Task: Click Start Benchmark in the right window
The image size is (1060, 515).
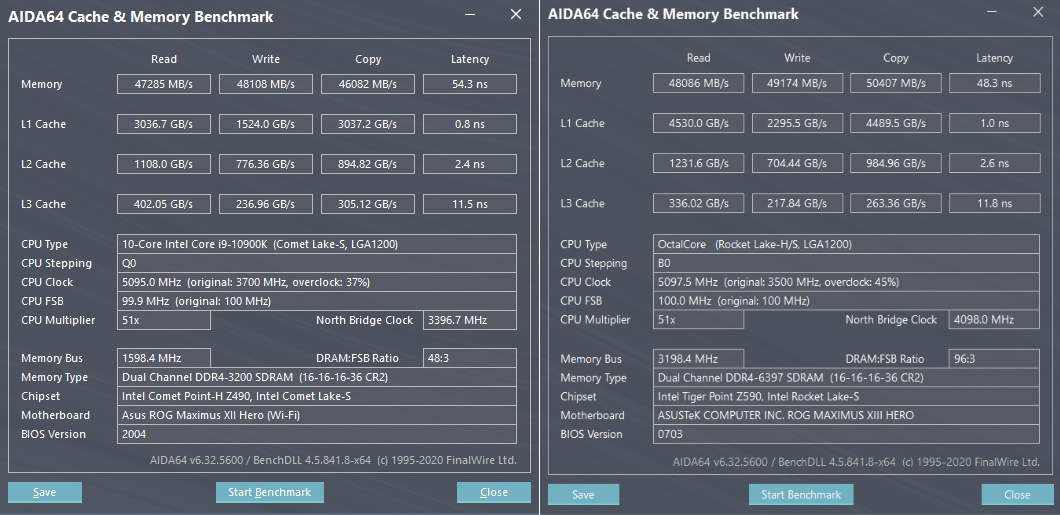Action: coord(801,495)
